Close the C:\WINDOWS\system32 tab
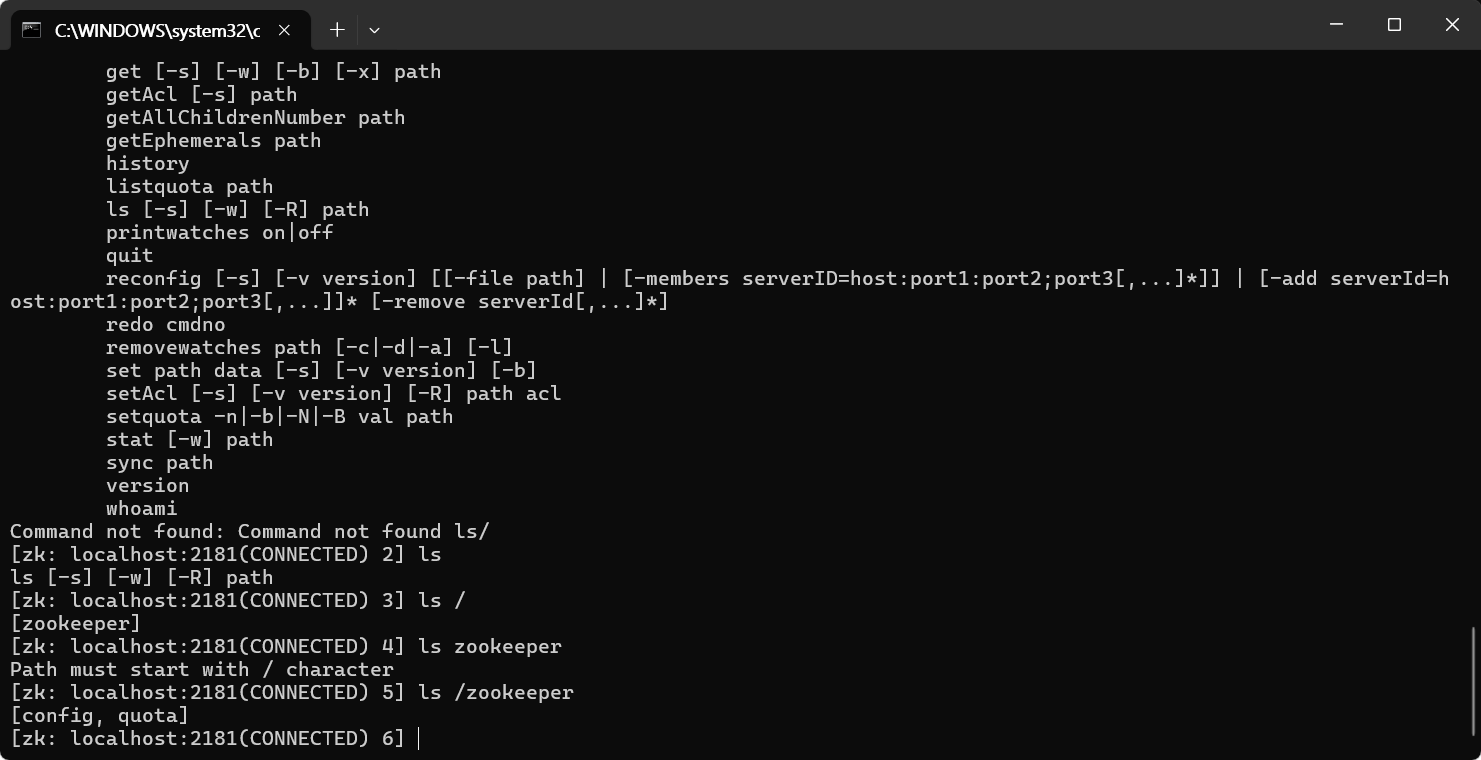Image resolution: width=1481 pixels, height=760 pixels. pos(284,30)
